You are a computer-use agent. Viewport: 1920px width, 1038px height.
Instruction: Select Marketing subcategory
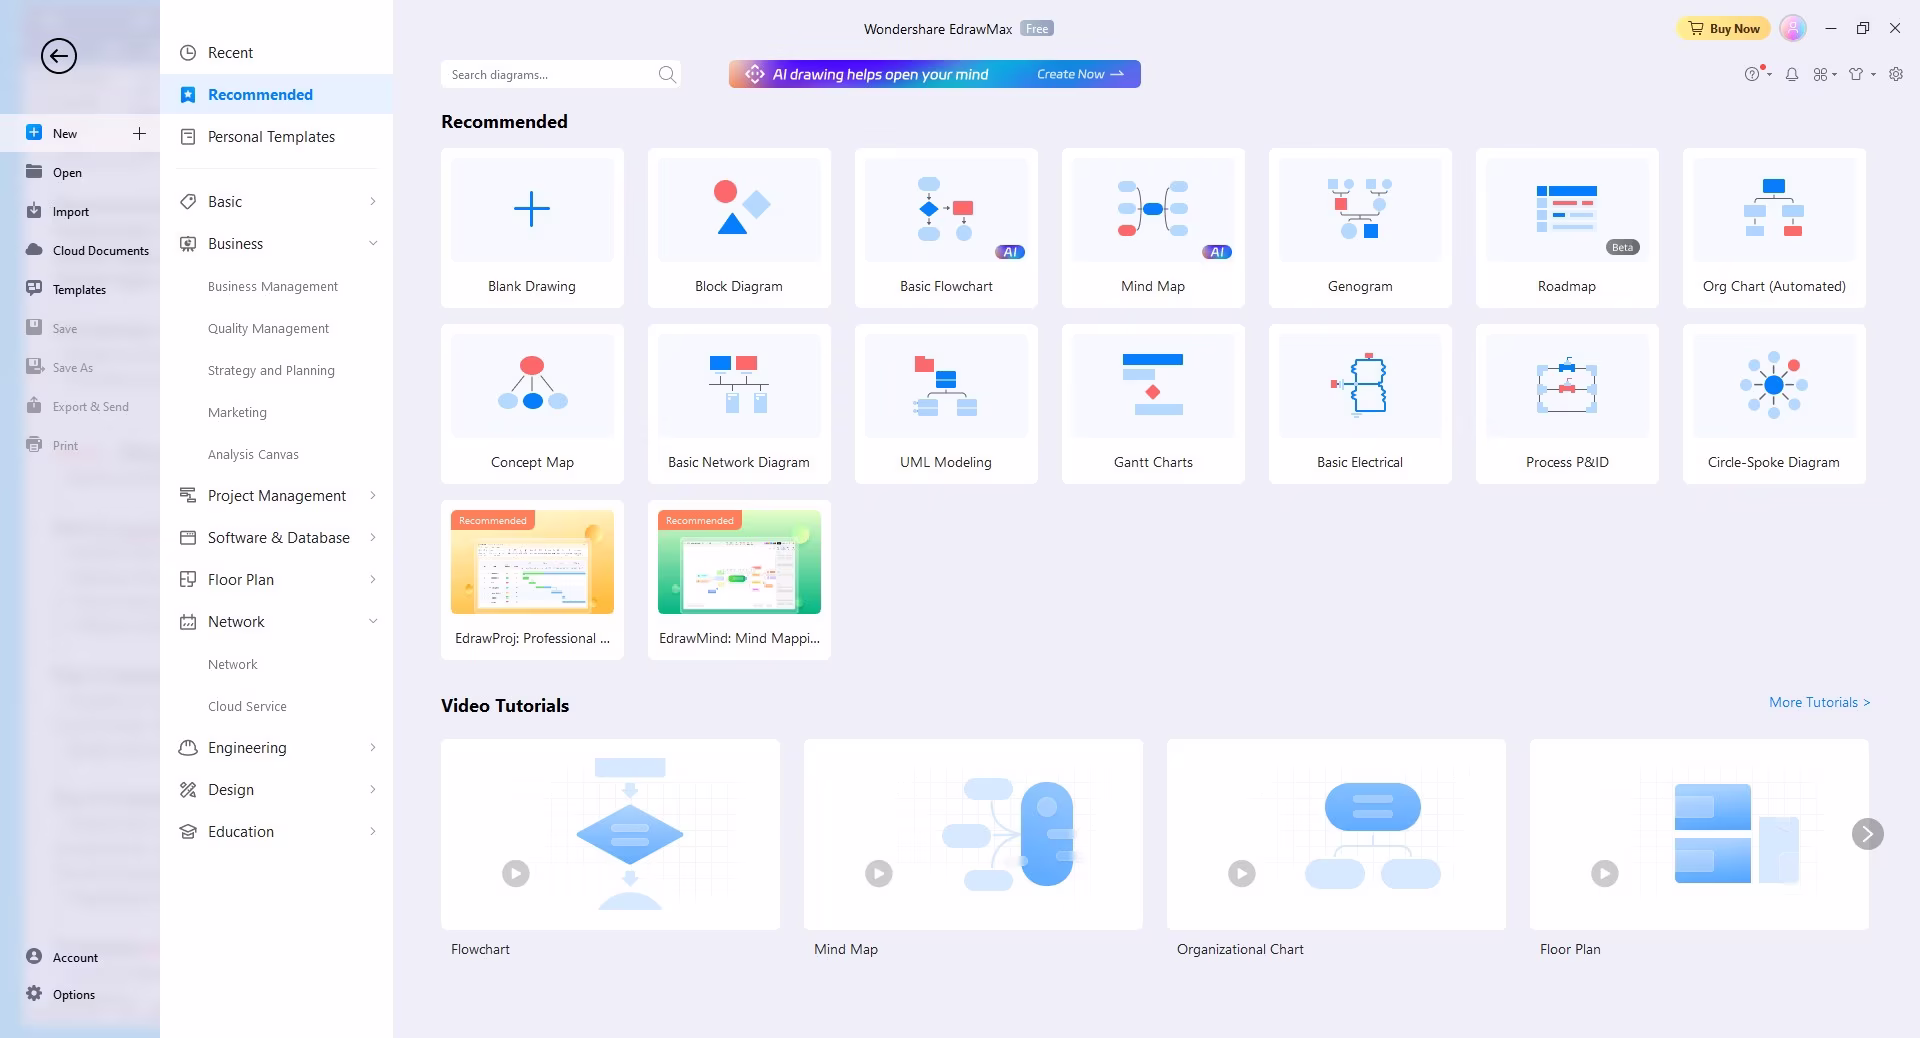(x=237, y=413)
